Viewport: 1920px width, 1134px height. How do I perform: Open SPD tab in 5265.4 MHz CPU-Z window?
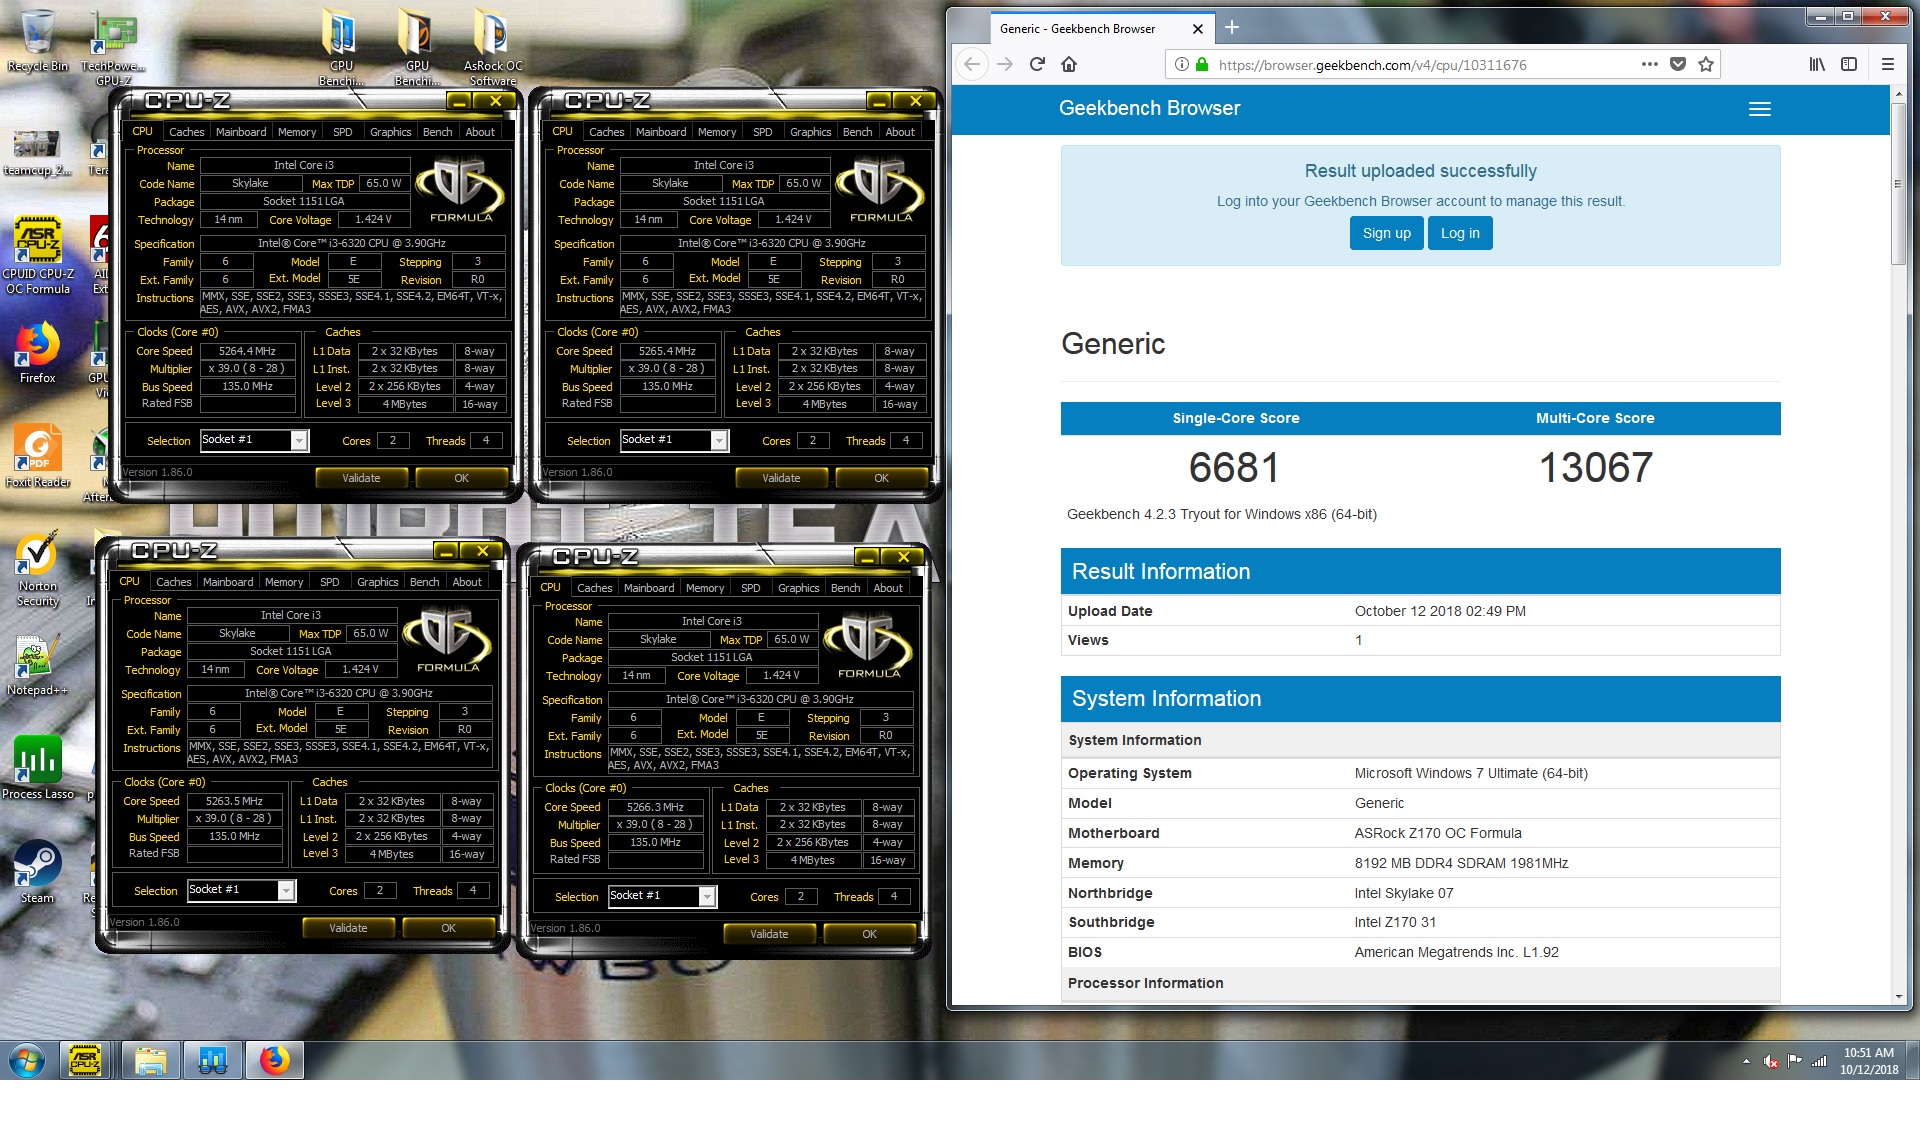[762, 132]
